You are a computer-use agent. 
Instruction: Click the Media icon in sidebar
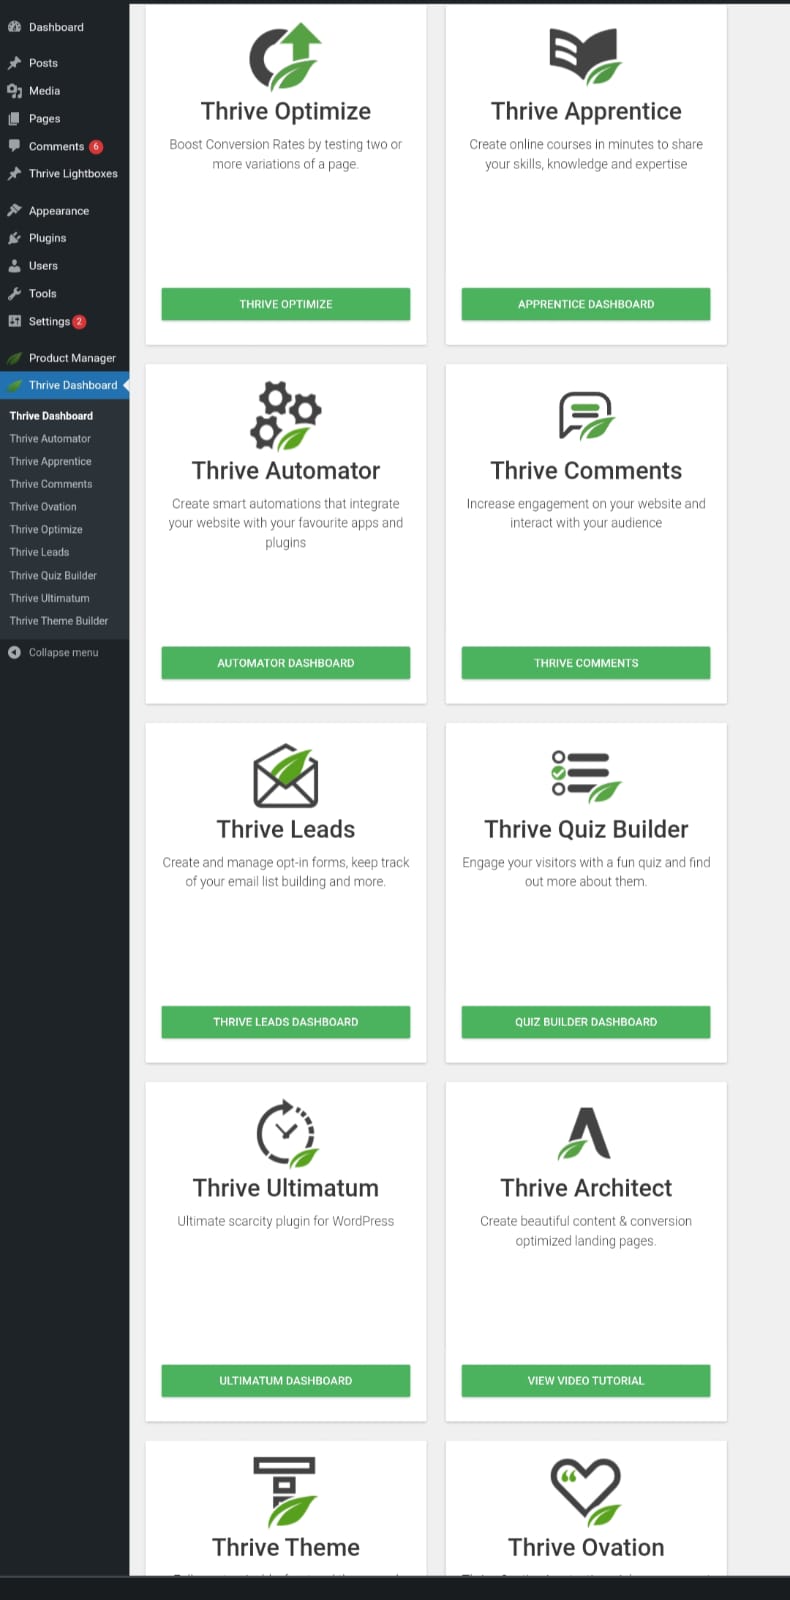(x=14, y=91)
